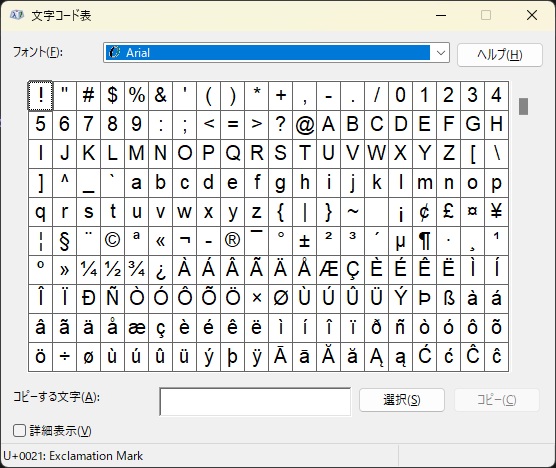
Task: Choose the { left curly brace cell
Action: (x=280, y=212)
